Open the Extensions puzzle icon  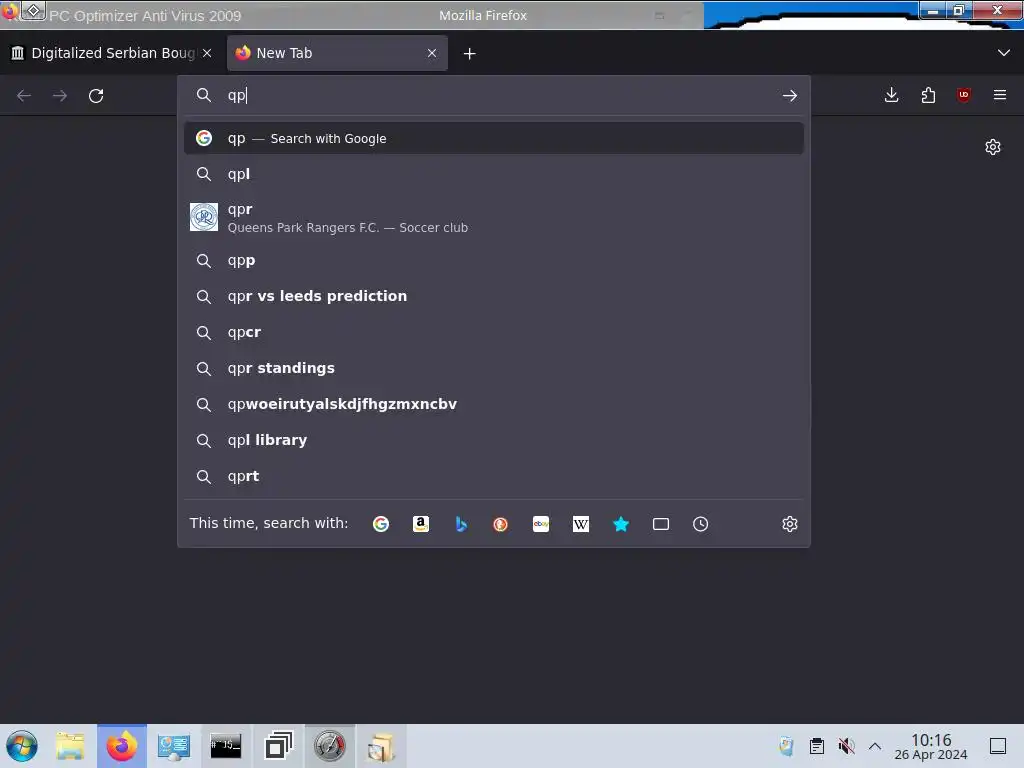coord(928,95)
